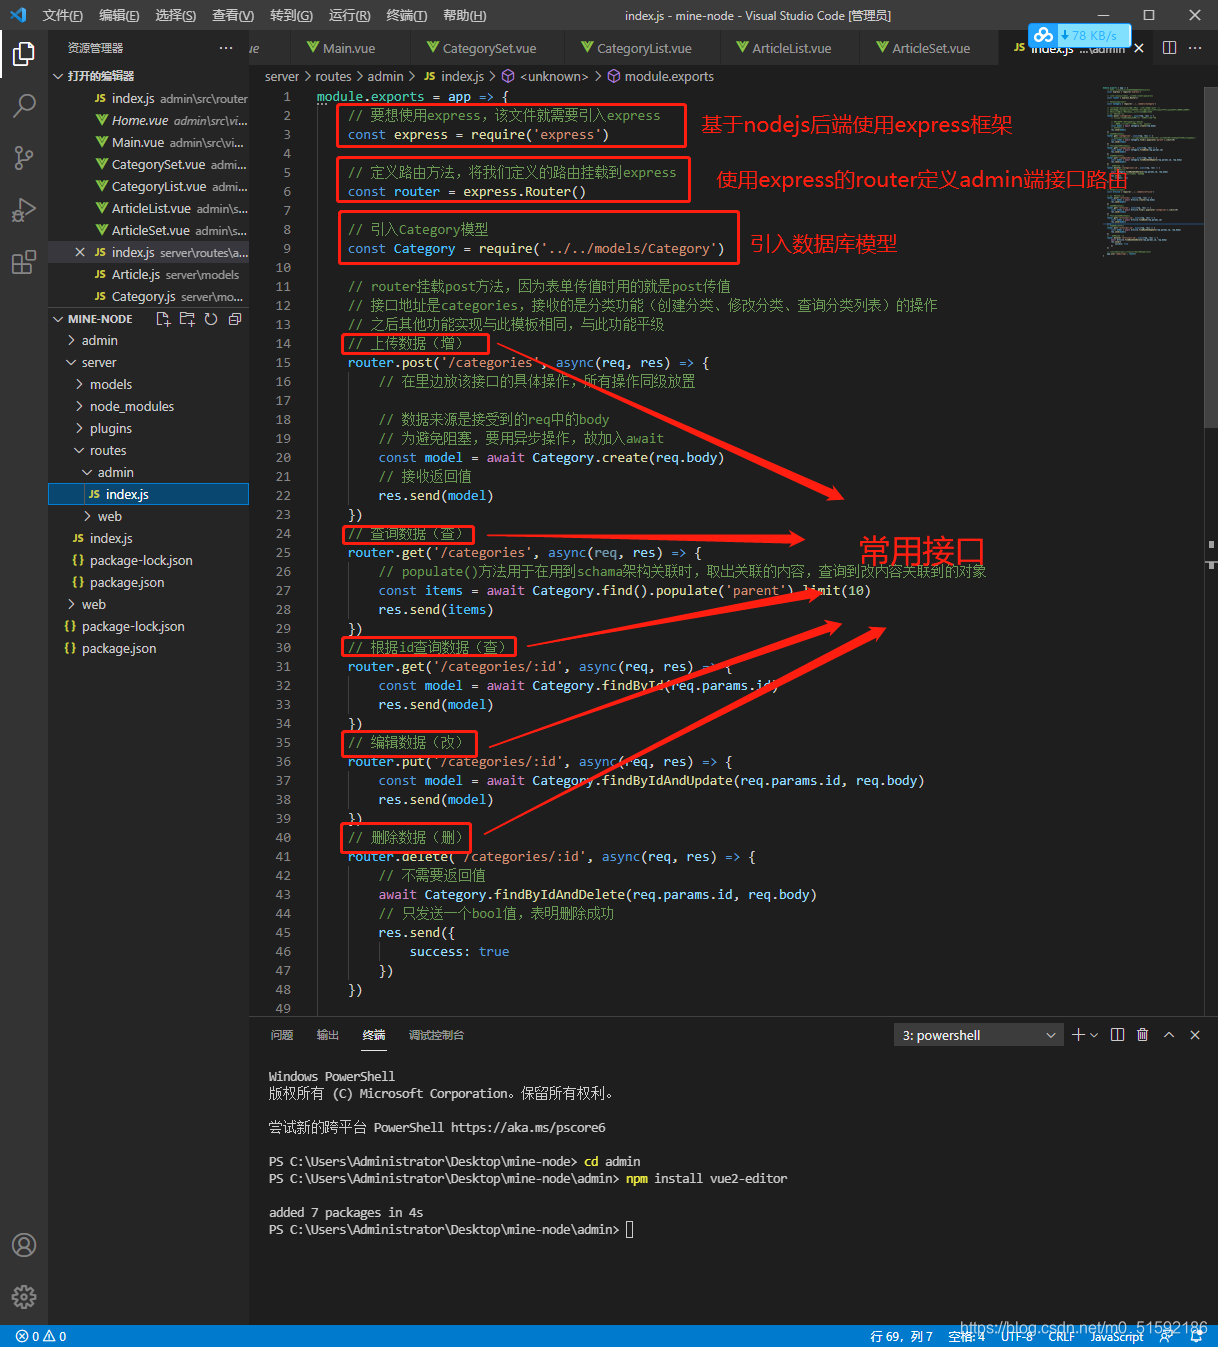Kill terminal with trash icon
1218x1347 pixels.
point(1143,1035)
